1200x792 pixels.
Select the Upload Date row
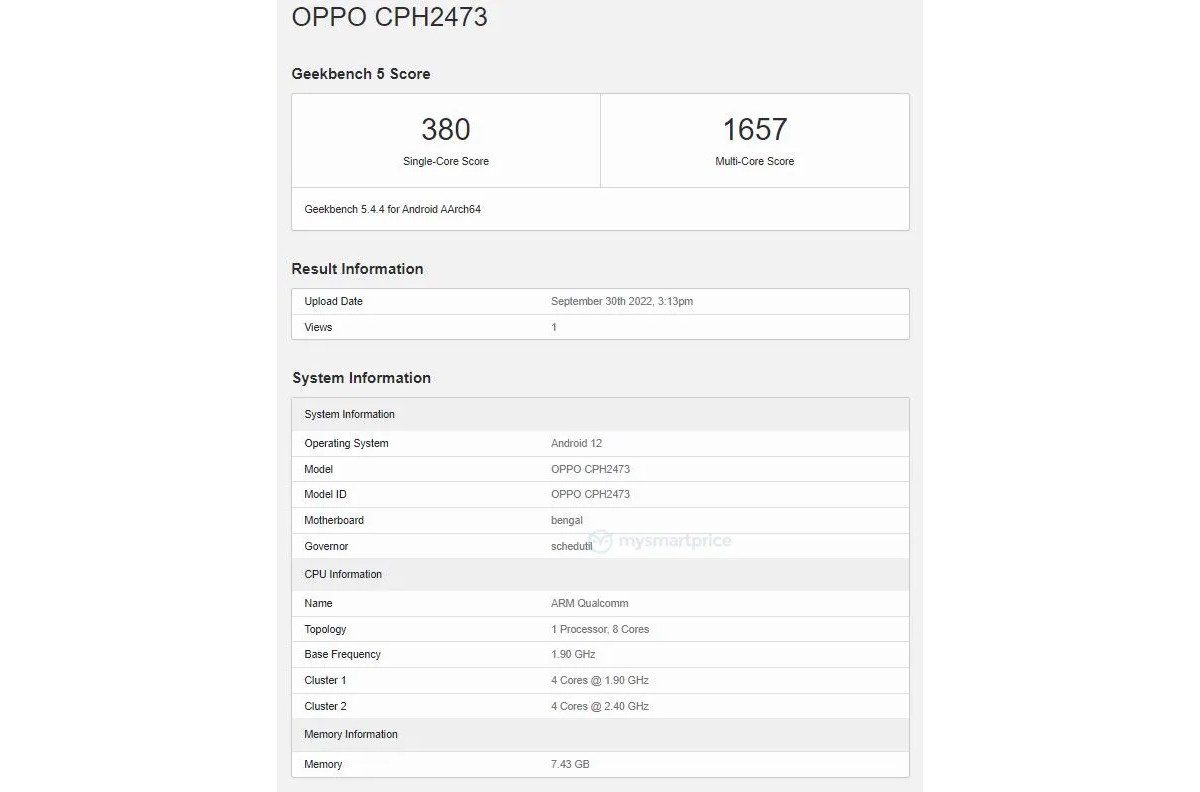[600, 301]
